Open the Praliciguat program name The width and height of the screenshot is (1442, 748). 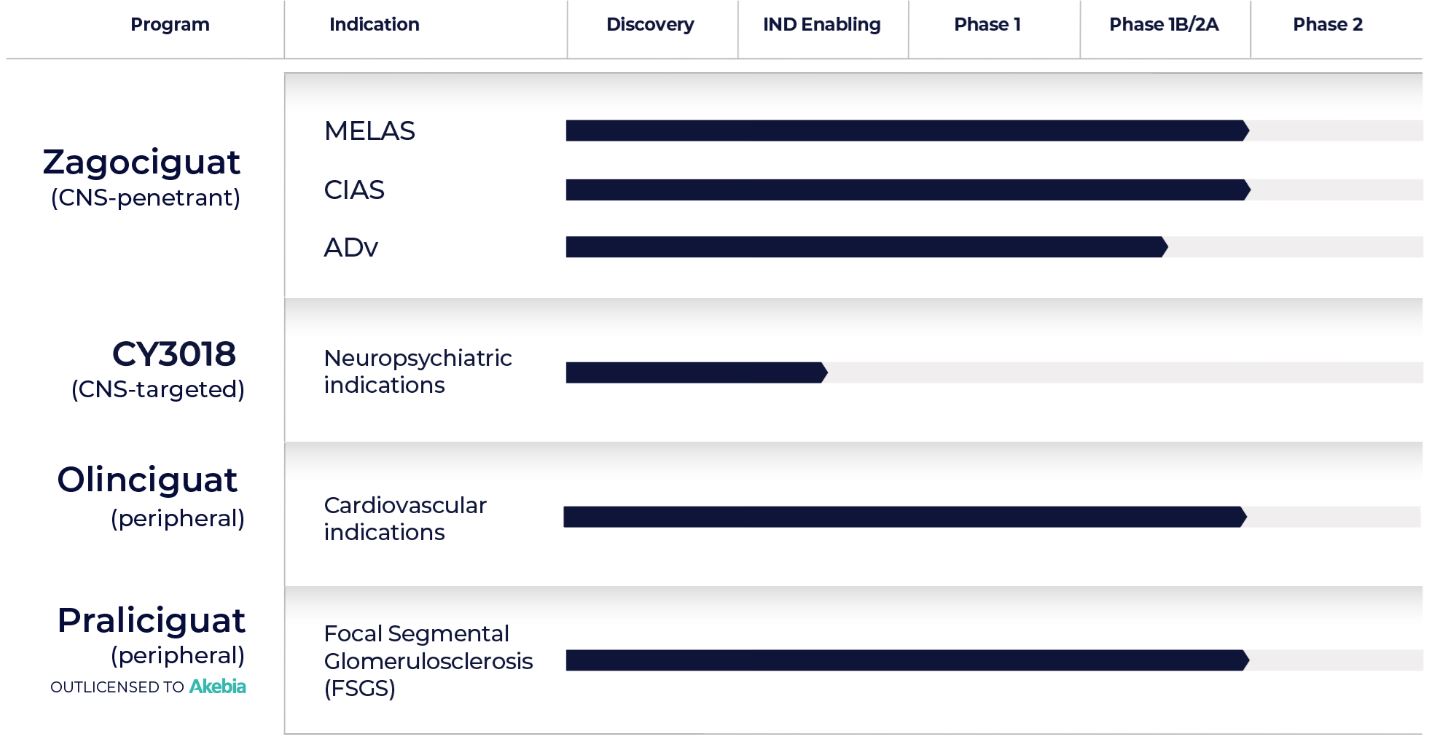(151, 621)
